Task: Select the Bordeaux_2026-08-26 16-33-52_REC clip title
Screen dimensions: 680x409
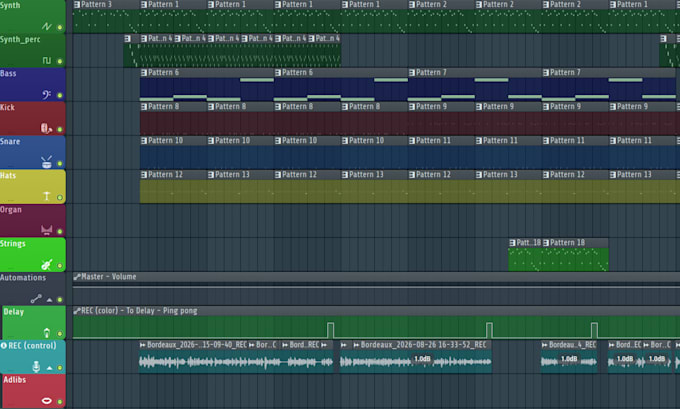Action: click(x=423, y=345)
